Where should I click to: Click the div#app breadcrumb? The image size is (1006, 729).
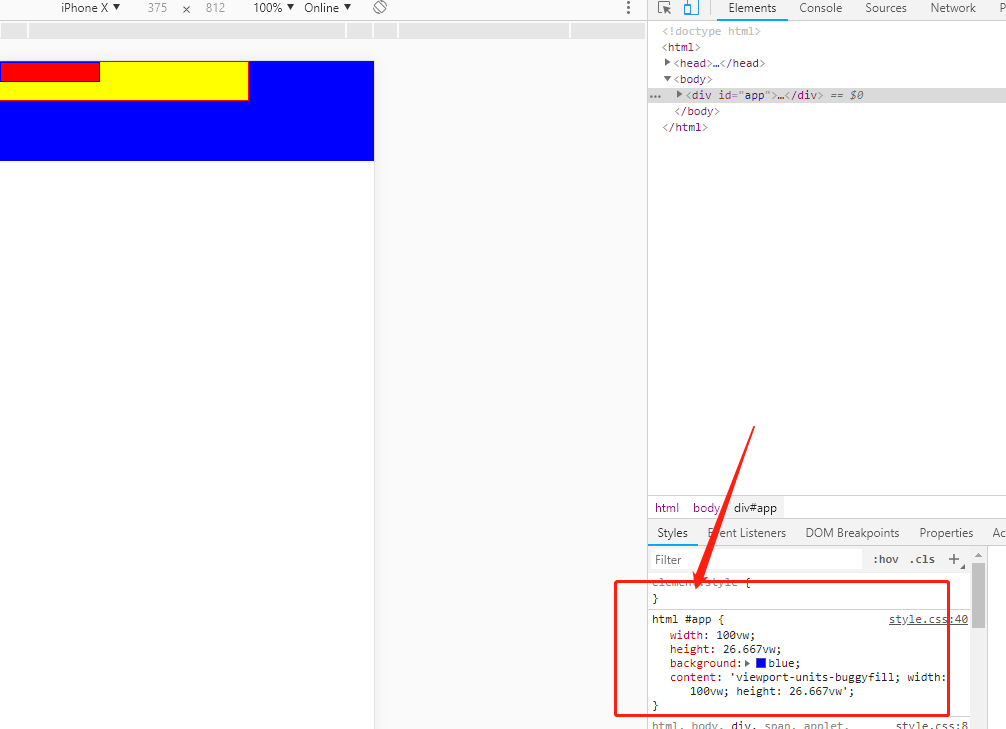(x=755, y=508)
